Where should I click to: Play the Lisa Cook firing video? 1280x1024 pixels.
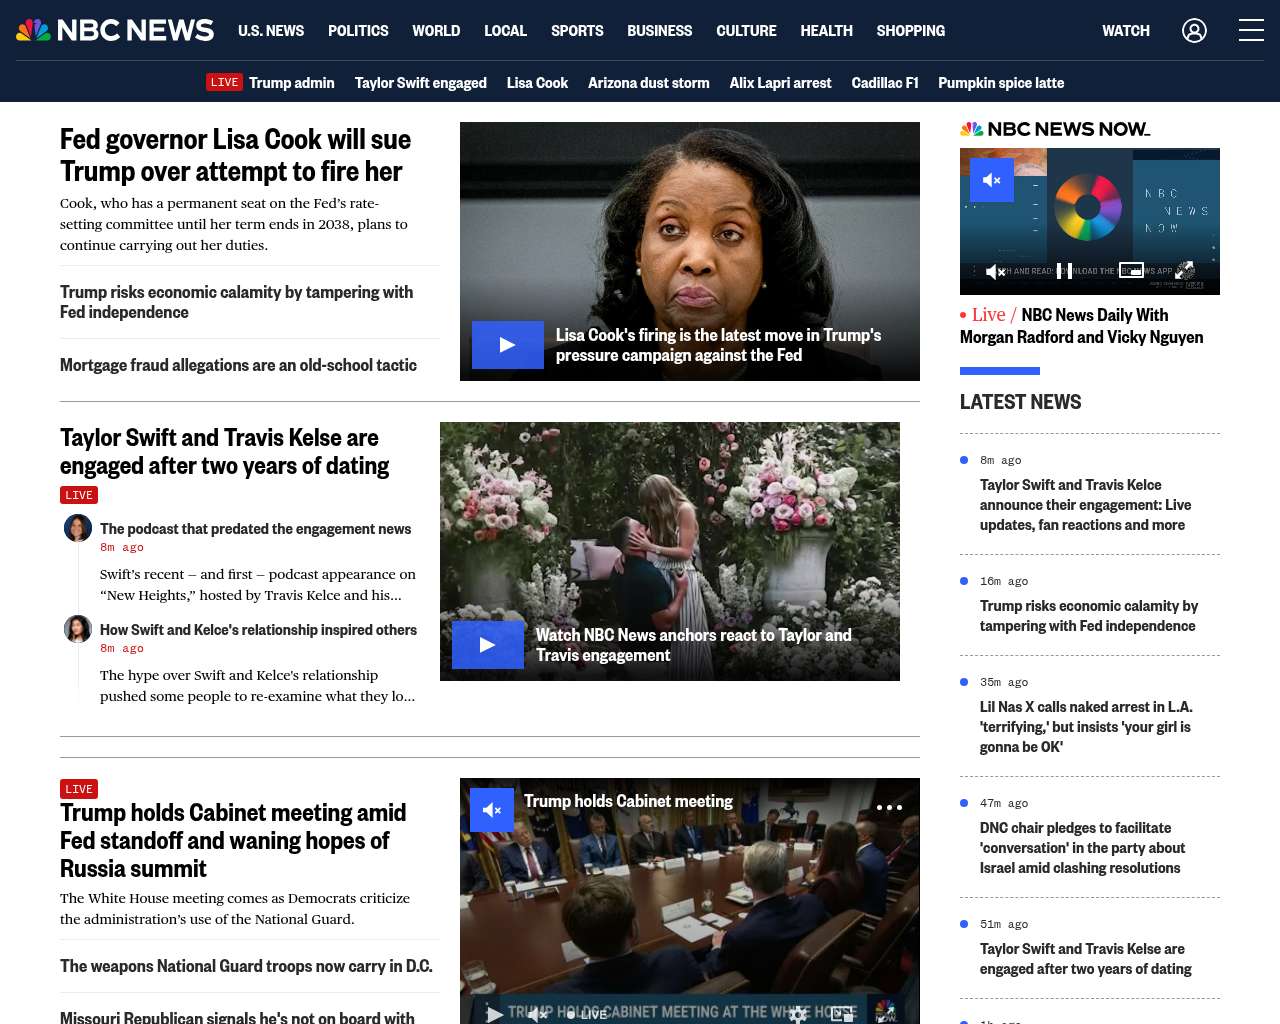(x=507, y=345)
